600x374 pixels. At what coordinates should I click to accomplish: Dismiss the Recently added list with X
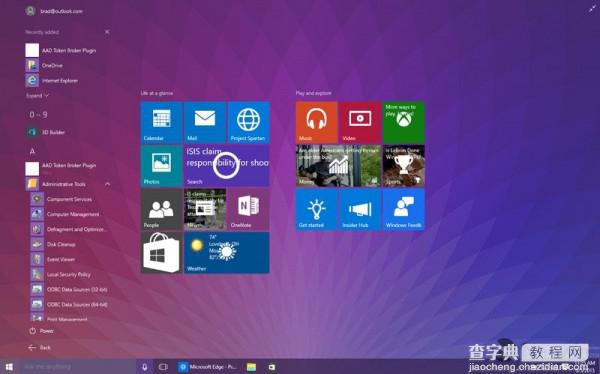click(107, 32)
